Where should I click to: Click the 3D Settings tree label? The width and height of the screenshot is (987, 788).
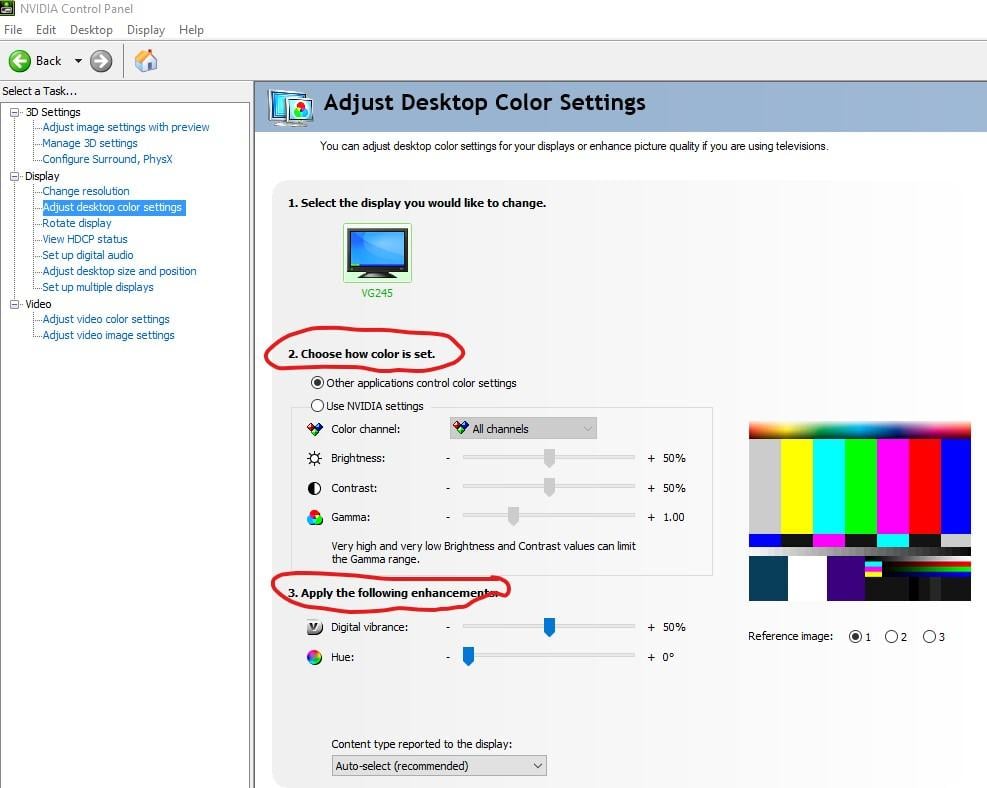(53, 112)
